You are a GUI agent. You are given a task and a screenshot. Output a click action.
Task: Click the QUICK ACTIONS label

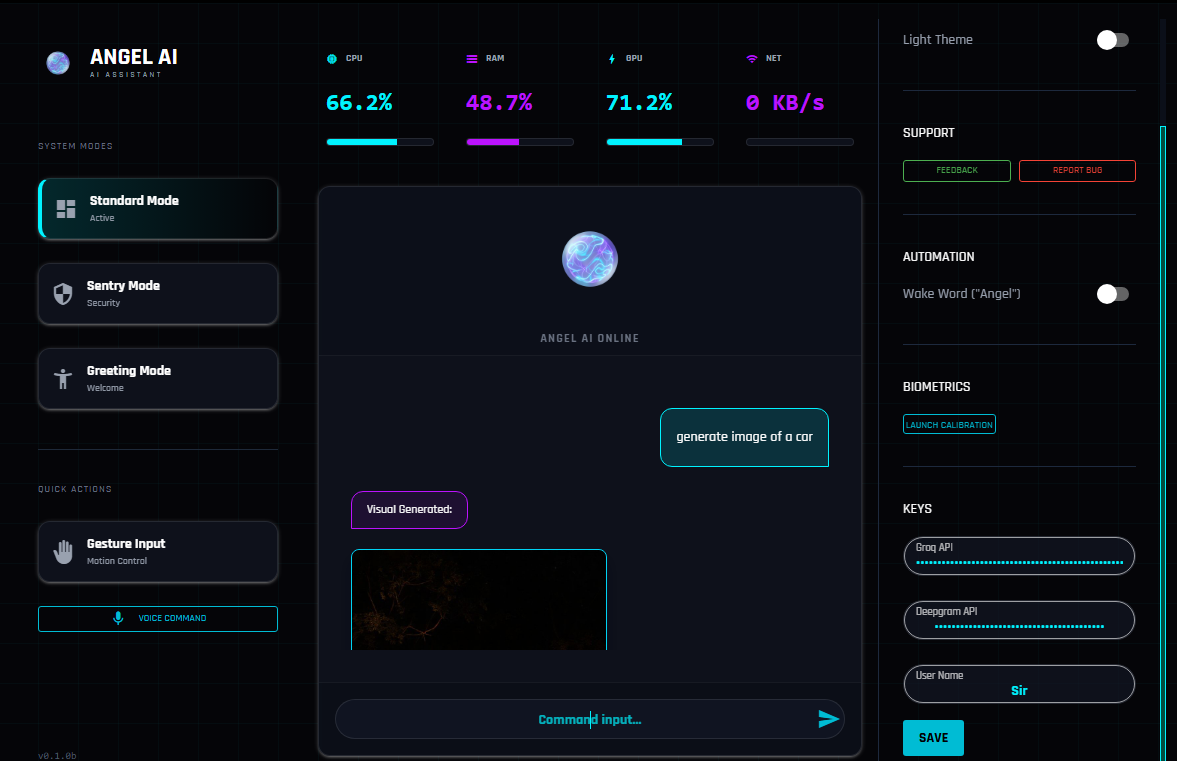point(75,489)
